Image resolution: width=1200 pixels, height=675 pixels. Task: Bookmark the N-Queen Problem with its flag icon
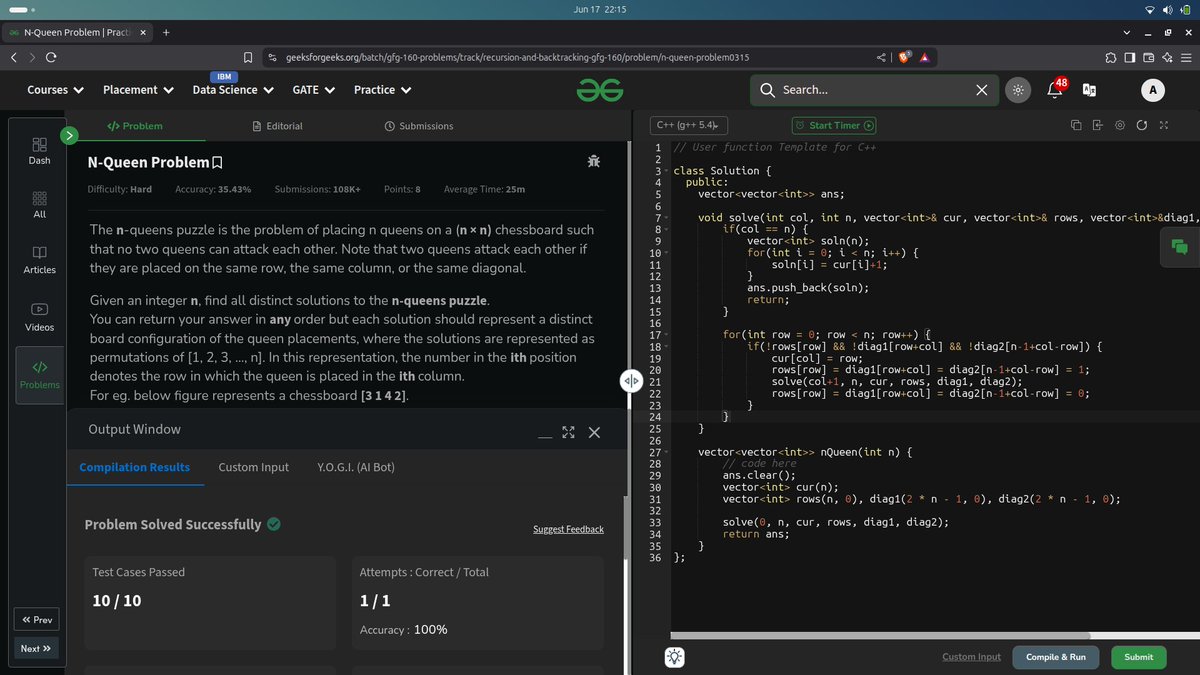[217, 162]
